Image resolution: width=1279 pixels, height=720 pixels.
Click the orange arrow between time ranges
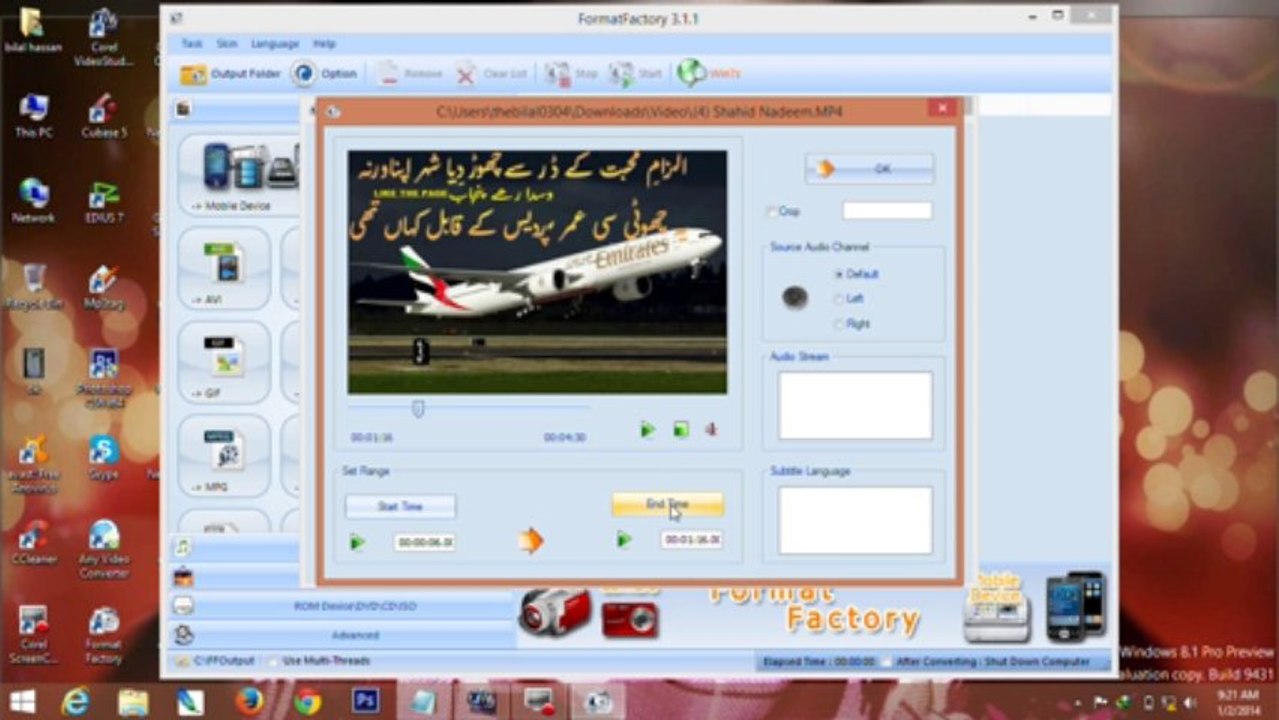coord(531,541)
